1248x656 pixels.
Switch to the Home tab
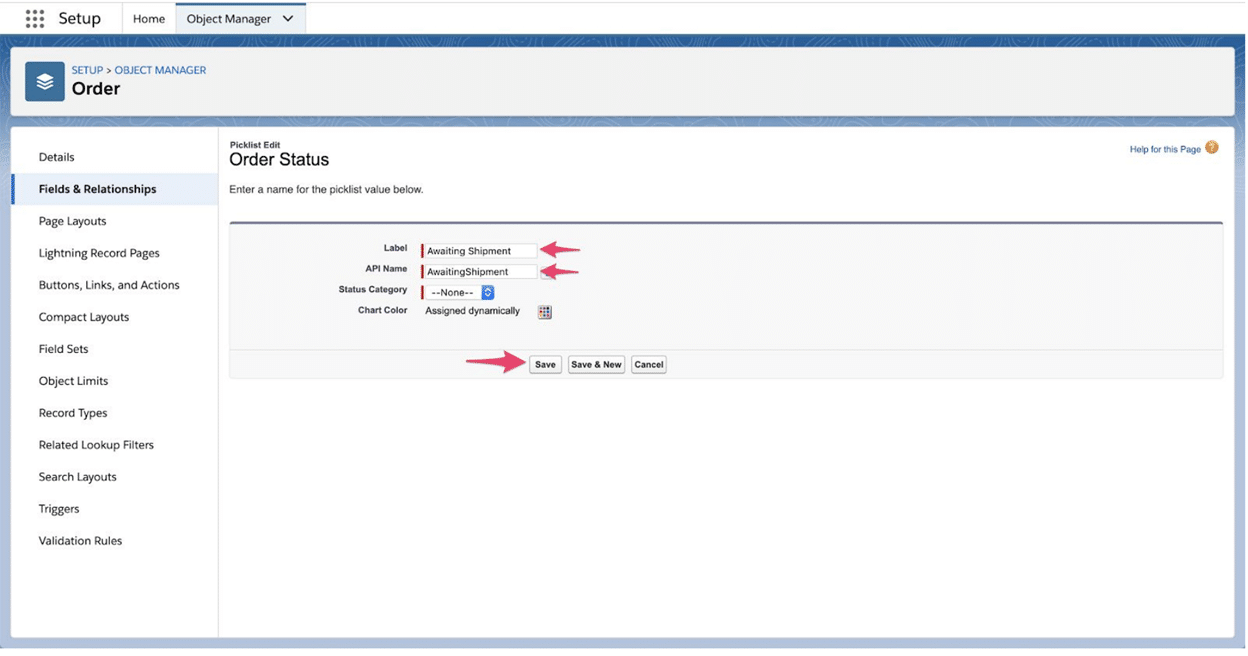[x=149, y=18]
